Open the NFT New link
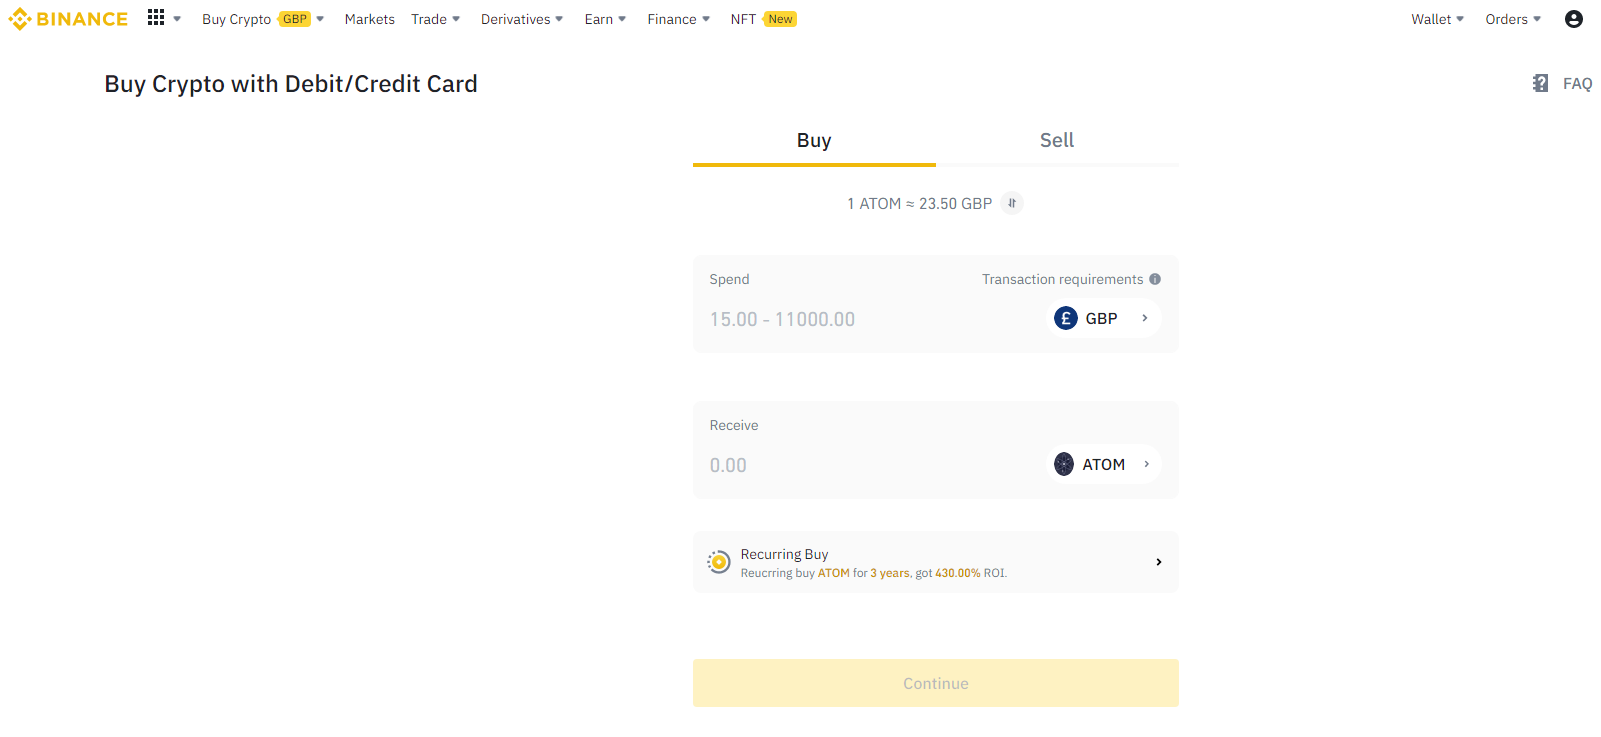This screenshot has width=1601, height=737. [x=762, y=19]
